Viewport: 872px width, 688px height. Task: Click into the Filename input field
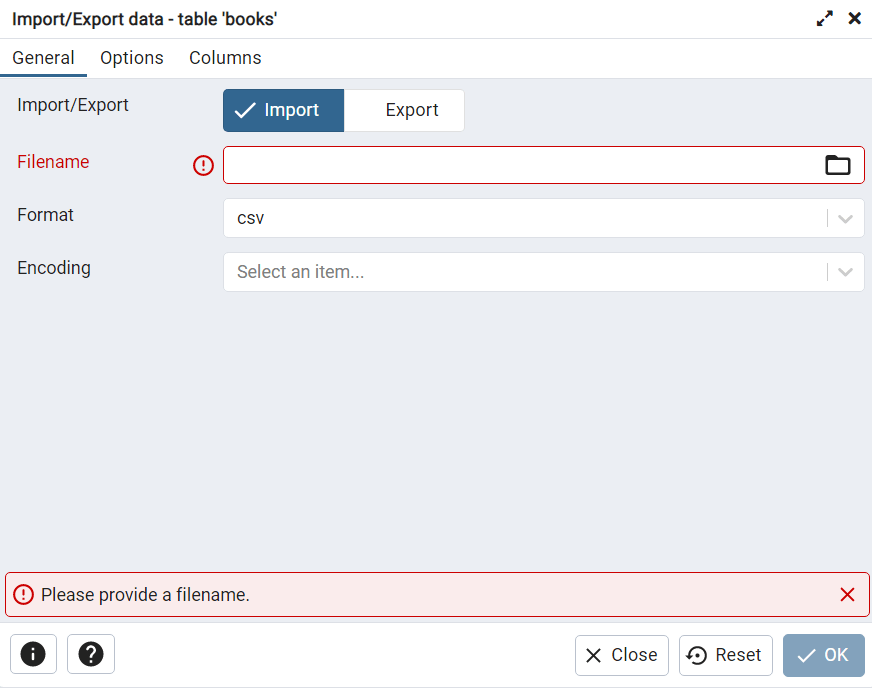(520, 165)
